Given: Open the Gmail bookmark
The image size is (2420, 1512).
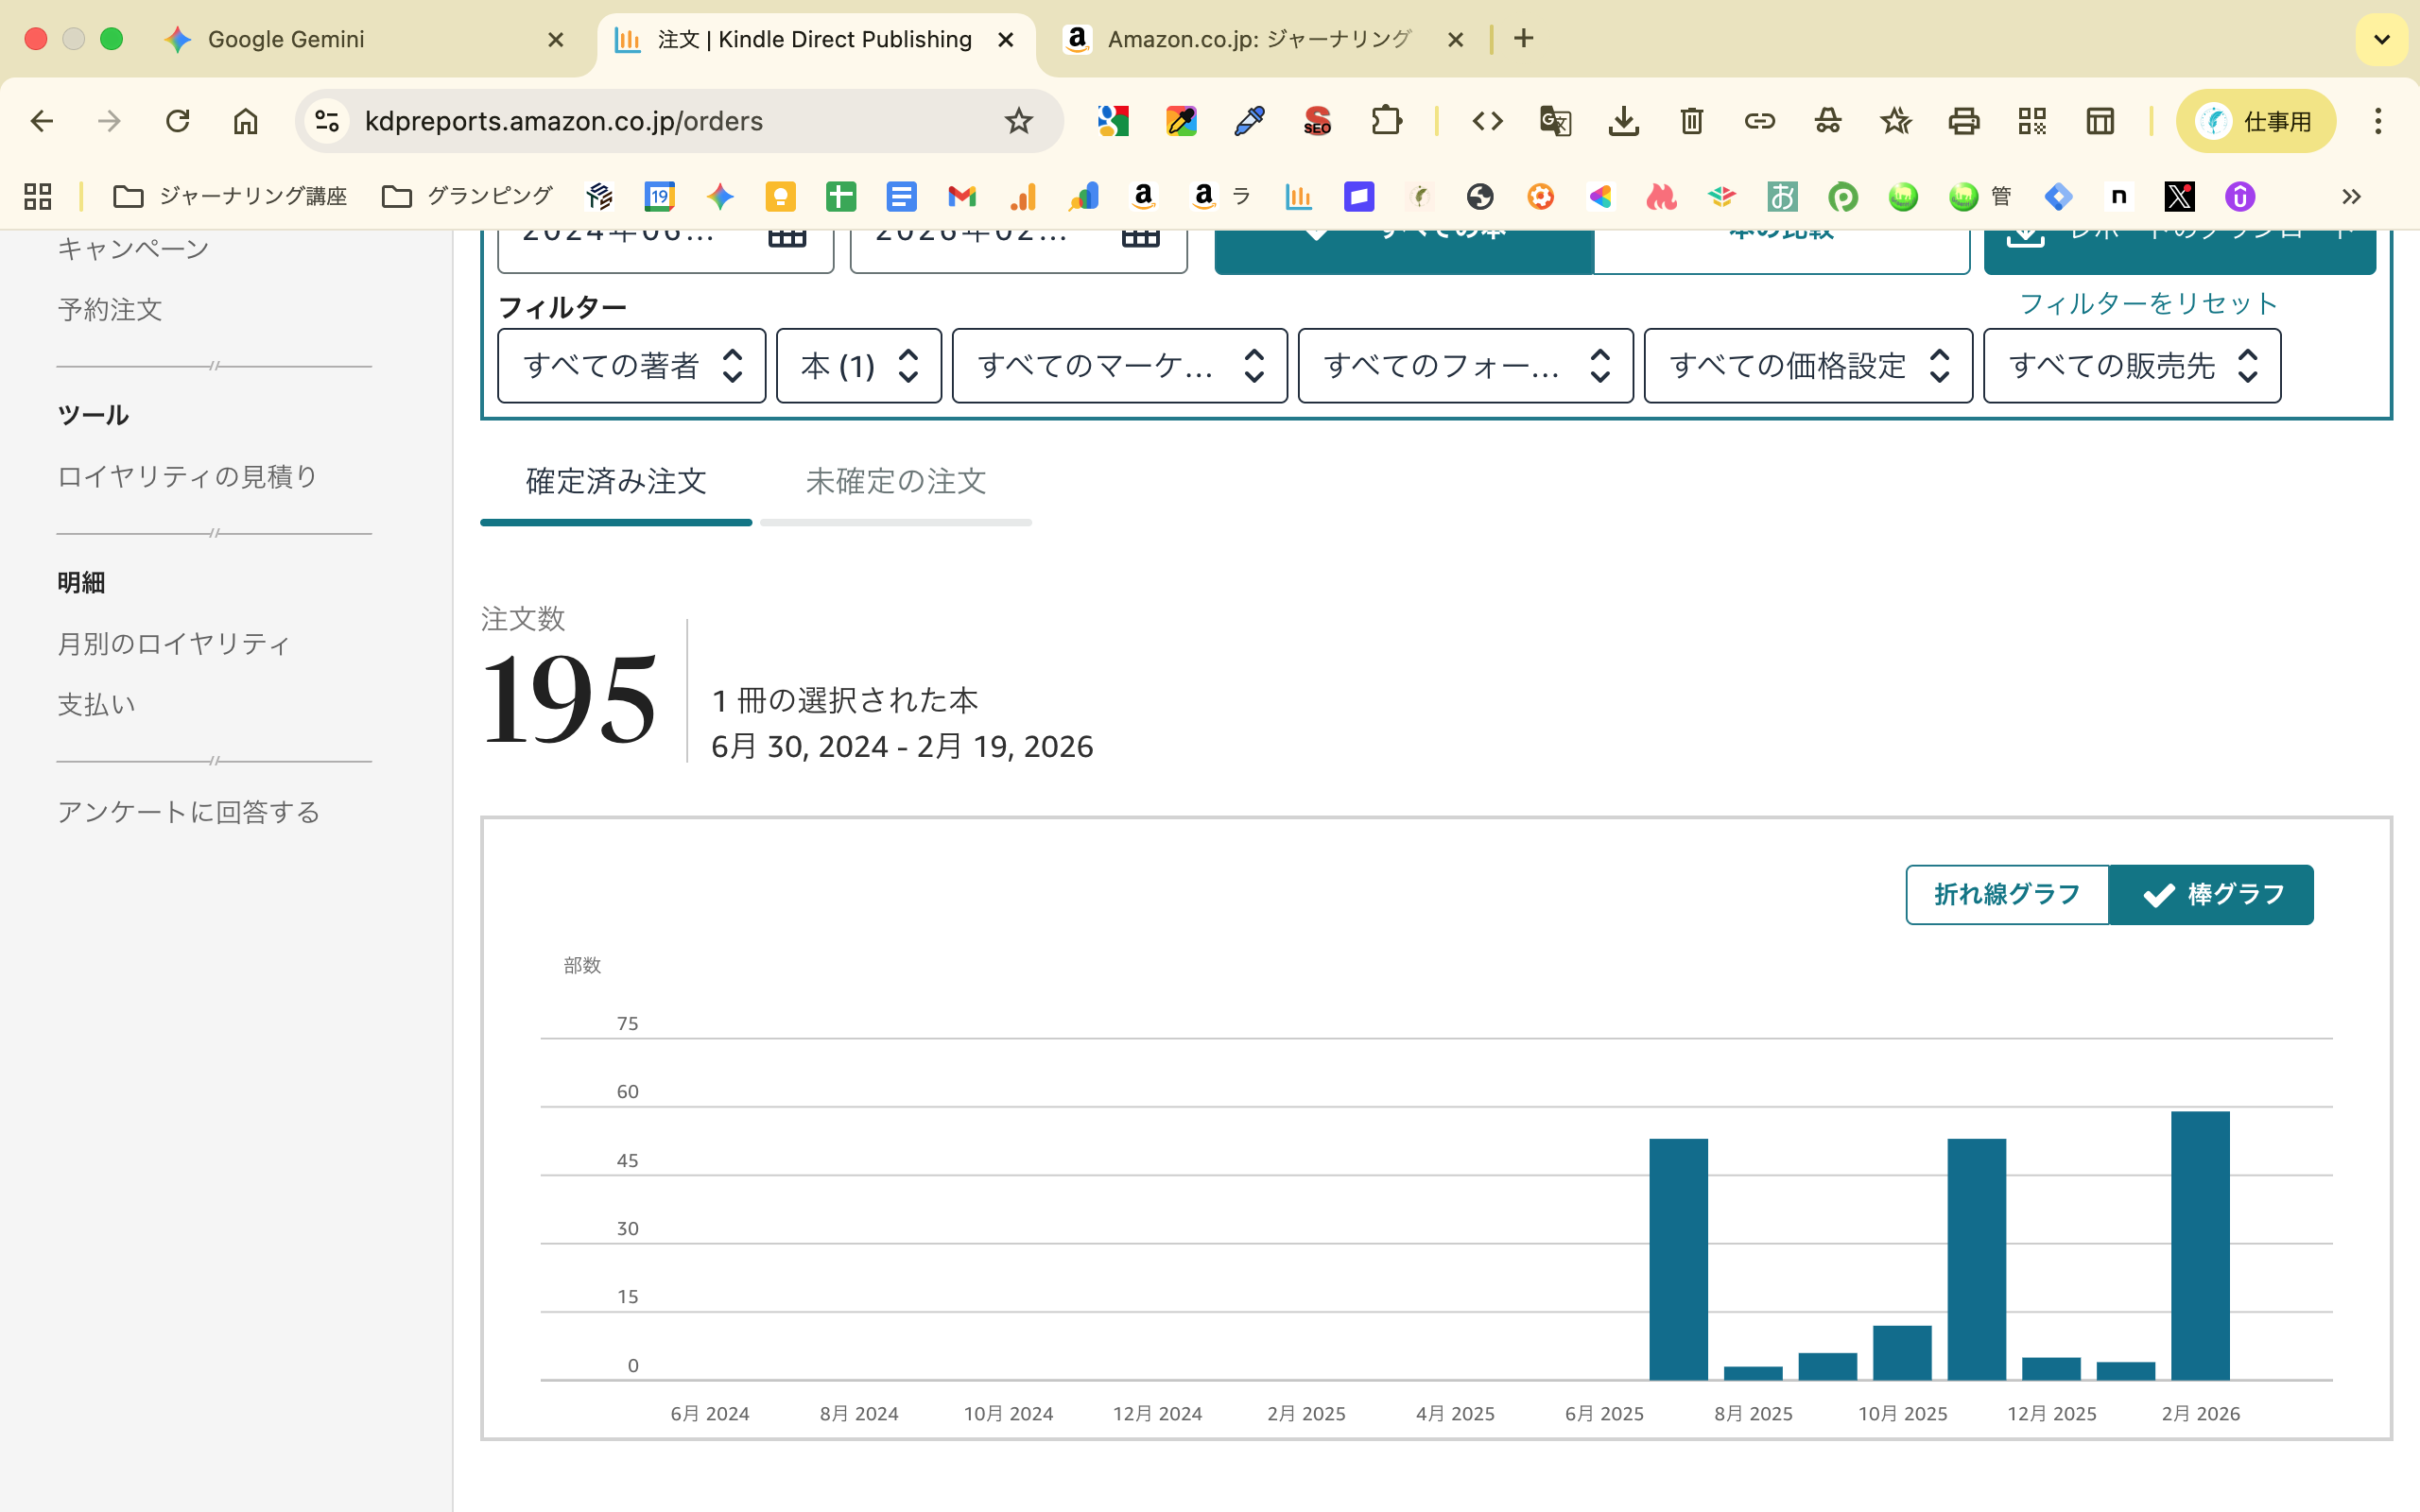Looking at the screenshot, I should pos(961,197).
